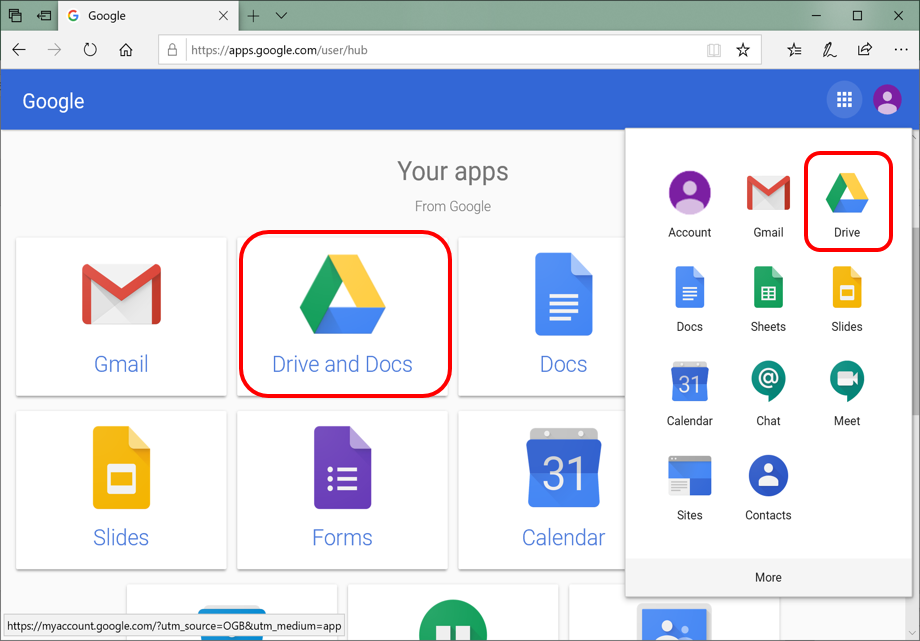Click the Forms text link on card
920x641 pixels.
coord(342,537)
